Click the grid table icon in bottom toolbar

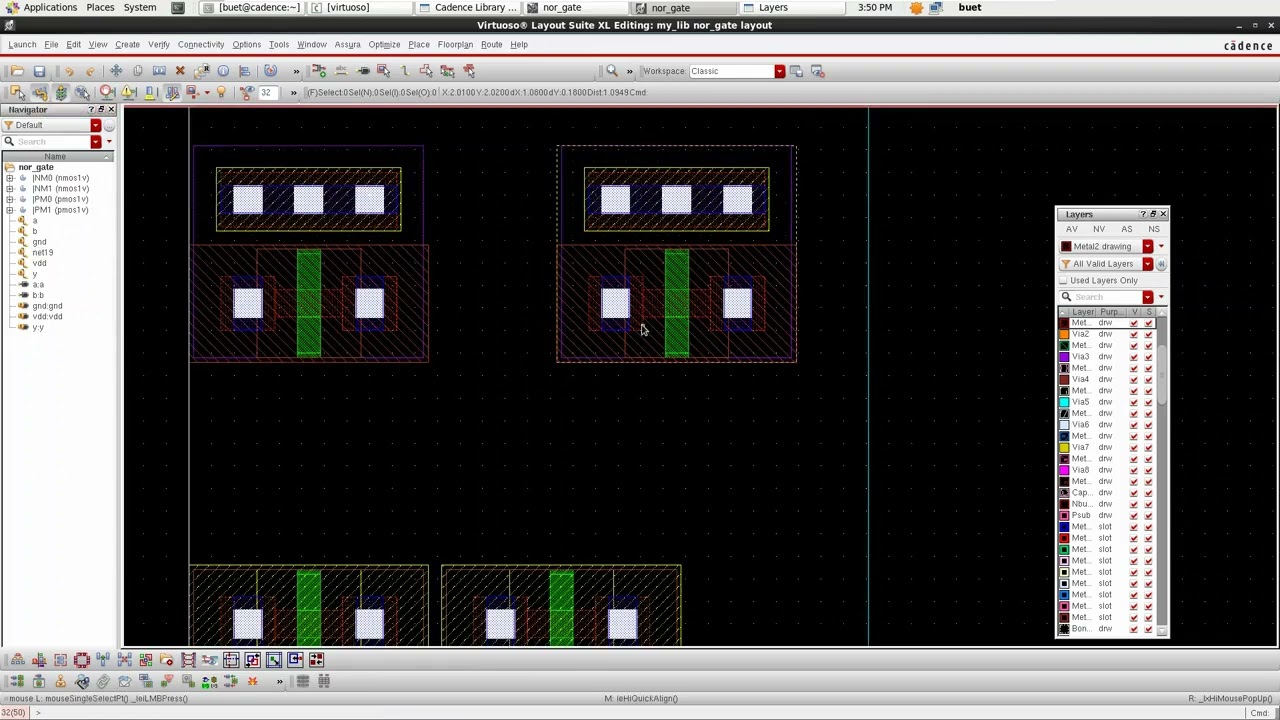tap(324, 682)
